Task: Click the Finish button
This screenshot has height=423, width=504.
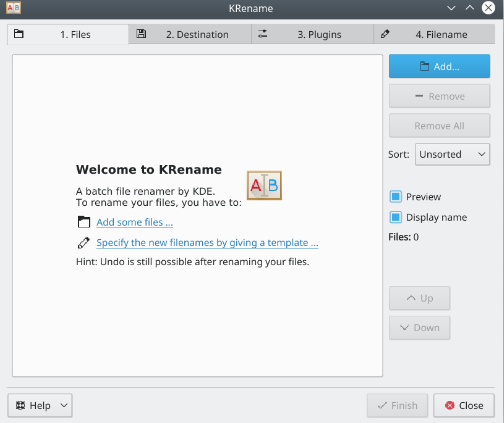Action: pos(397,405)
